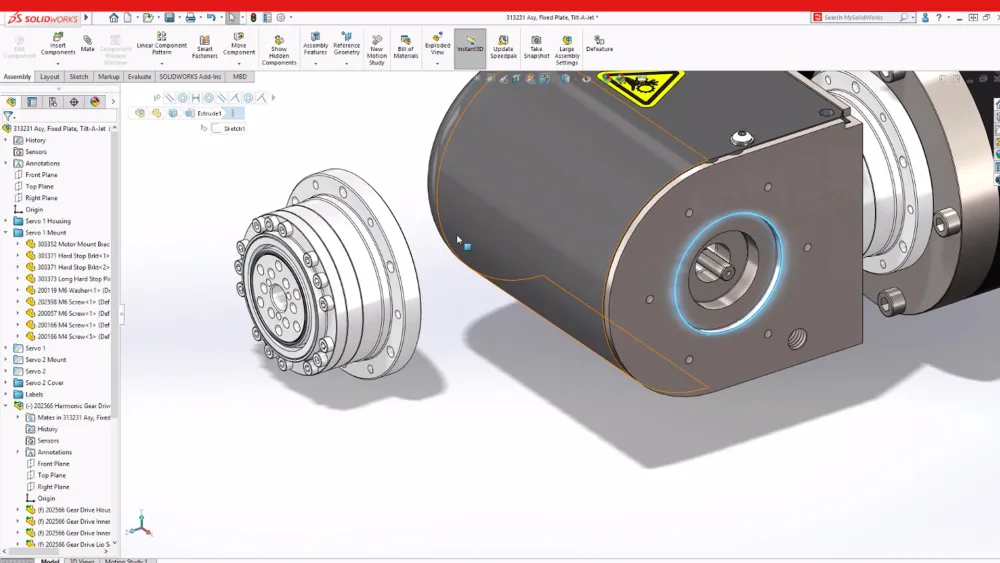Switch to the Evaluate tab
Screen dimensions: 1000x563
(139, 77)
